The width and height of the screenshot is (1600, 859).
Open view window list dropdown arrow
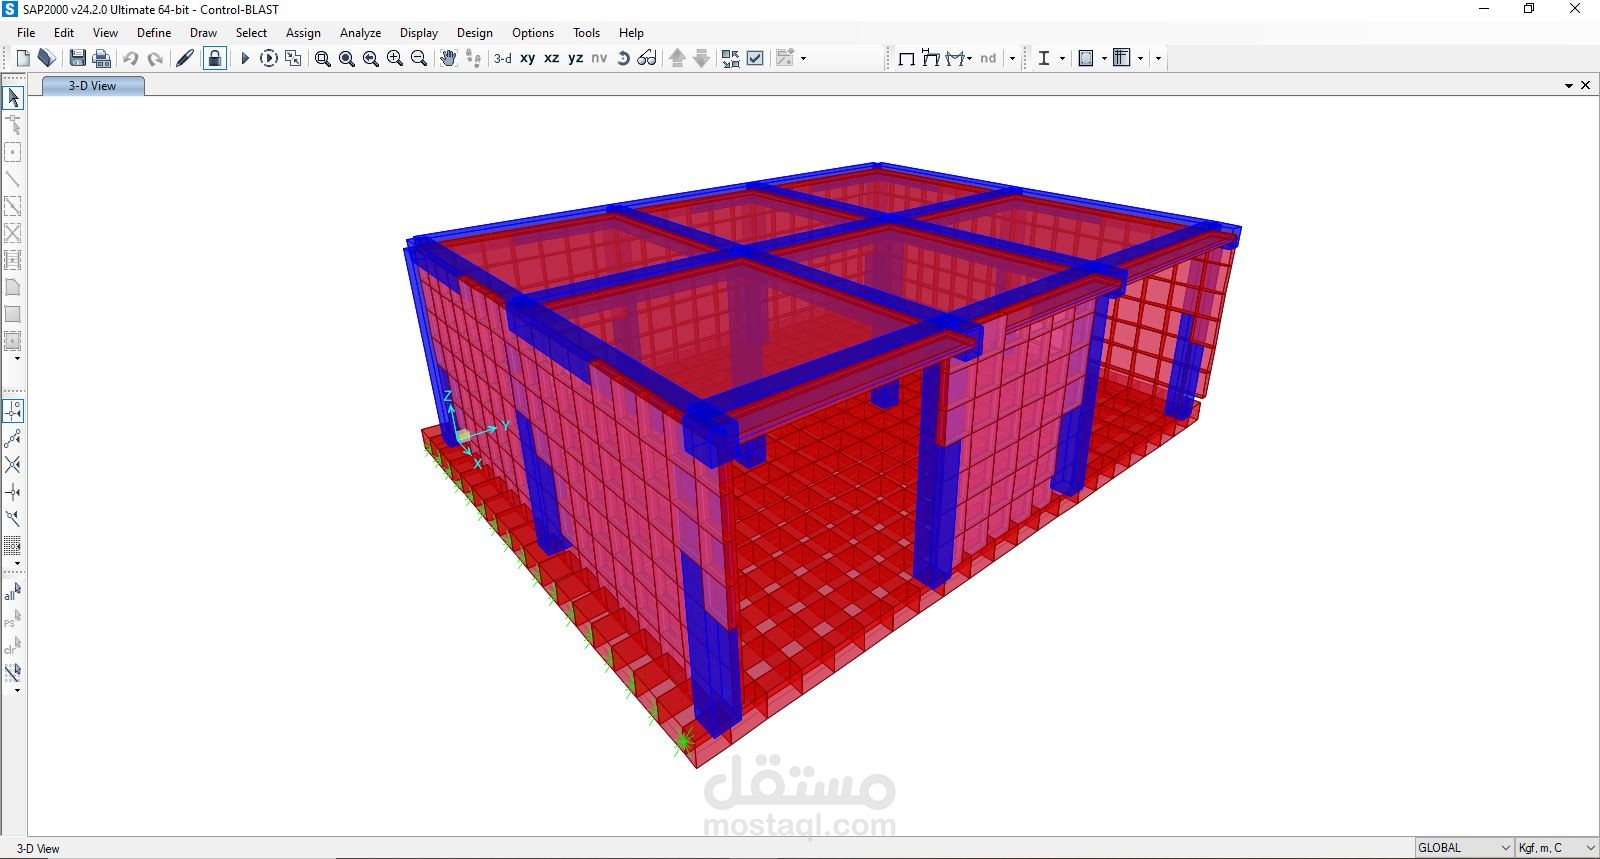click(x=1569, y=86)
